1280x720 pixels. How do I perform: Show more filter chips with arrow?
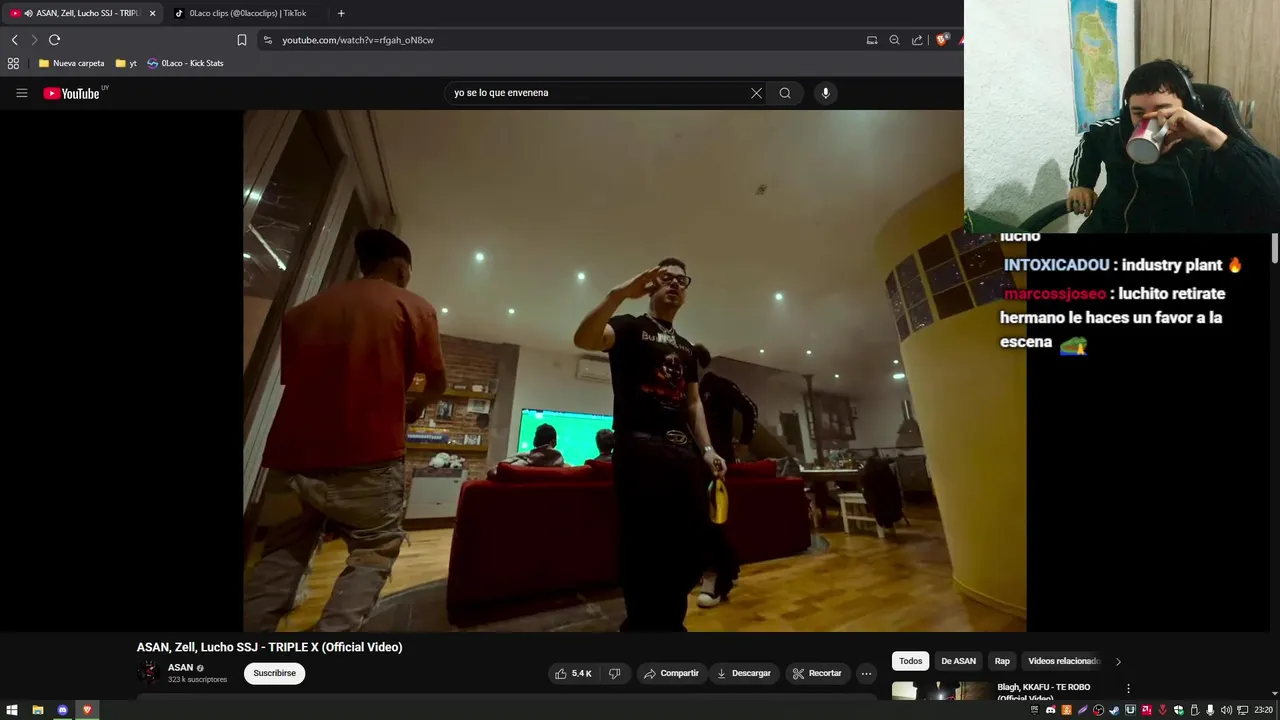pos(1118,661)
